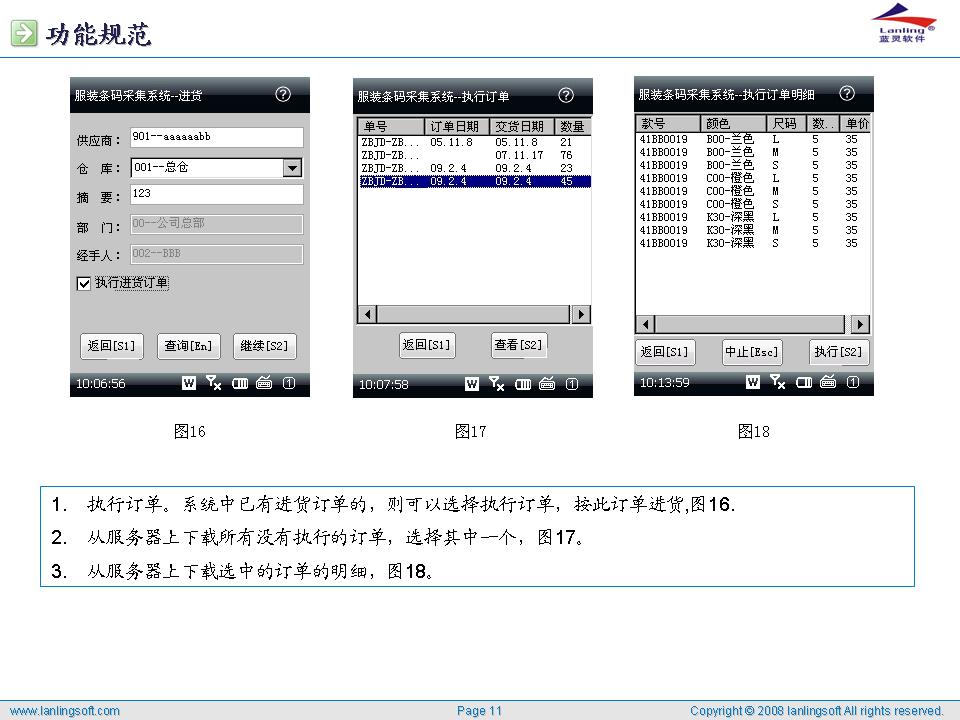Click 颜色 column header in detail list

[x=733, y=123]
